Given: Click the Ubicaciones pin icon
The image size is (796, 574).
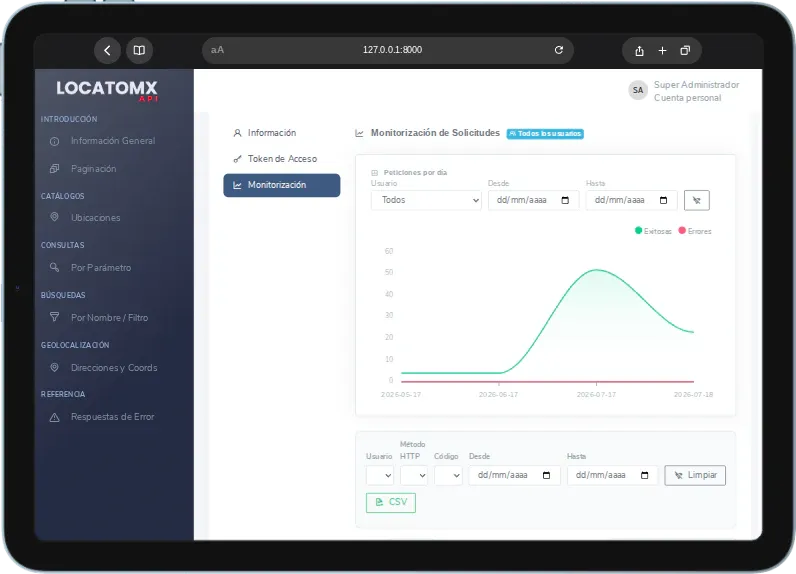Looking at the screenshot, I should (54, 217).
